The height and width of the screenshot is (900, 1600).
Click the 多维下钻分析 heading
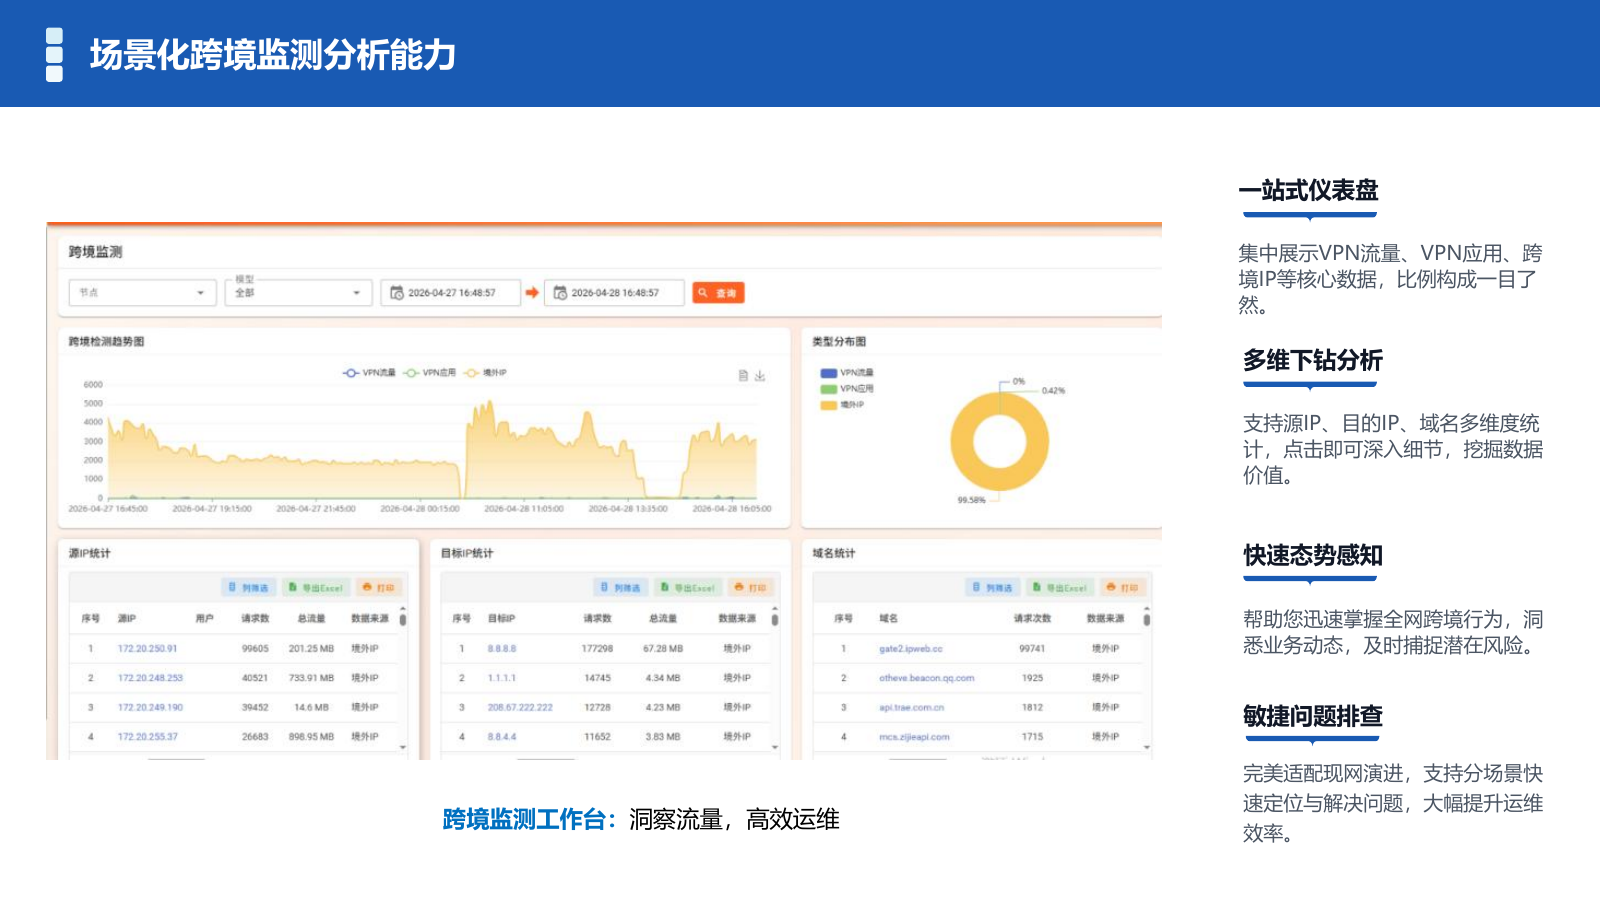click(1313, 360)
